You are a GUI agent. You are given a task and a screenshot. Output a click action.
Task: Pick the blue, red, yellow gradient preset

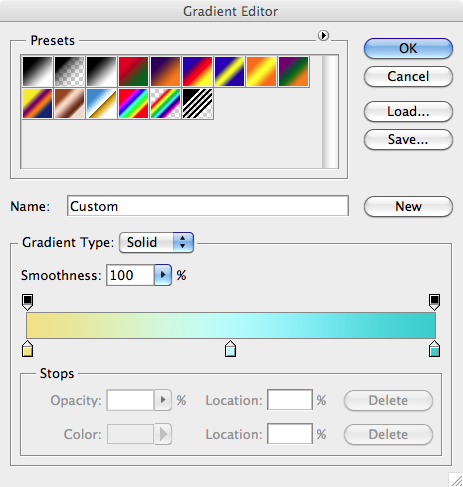click(198, 71)
